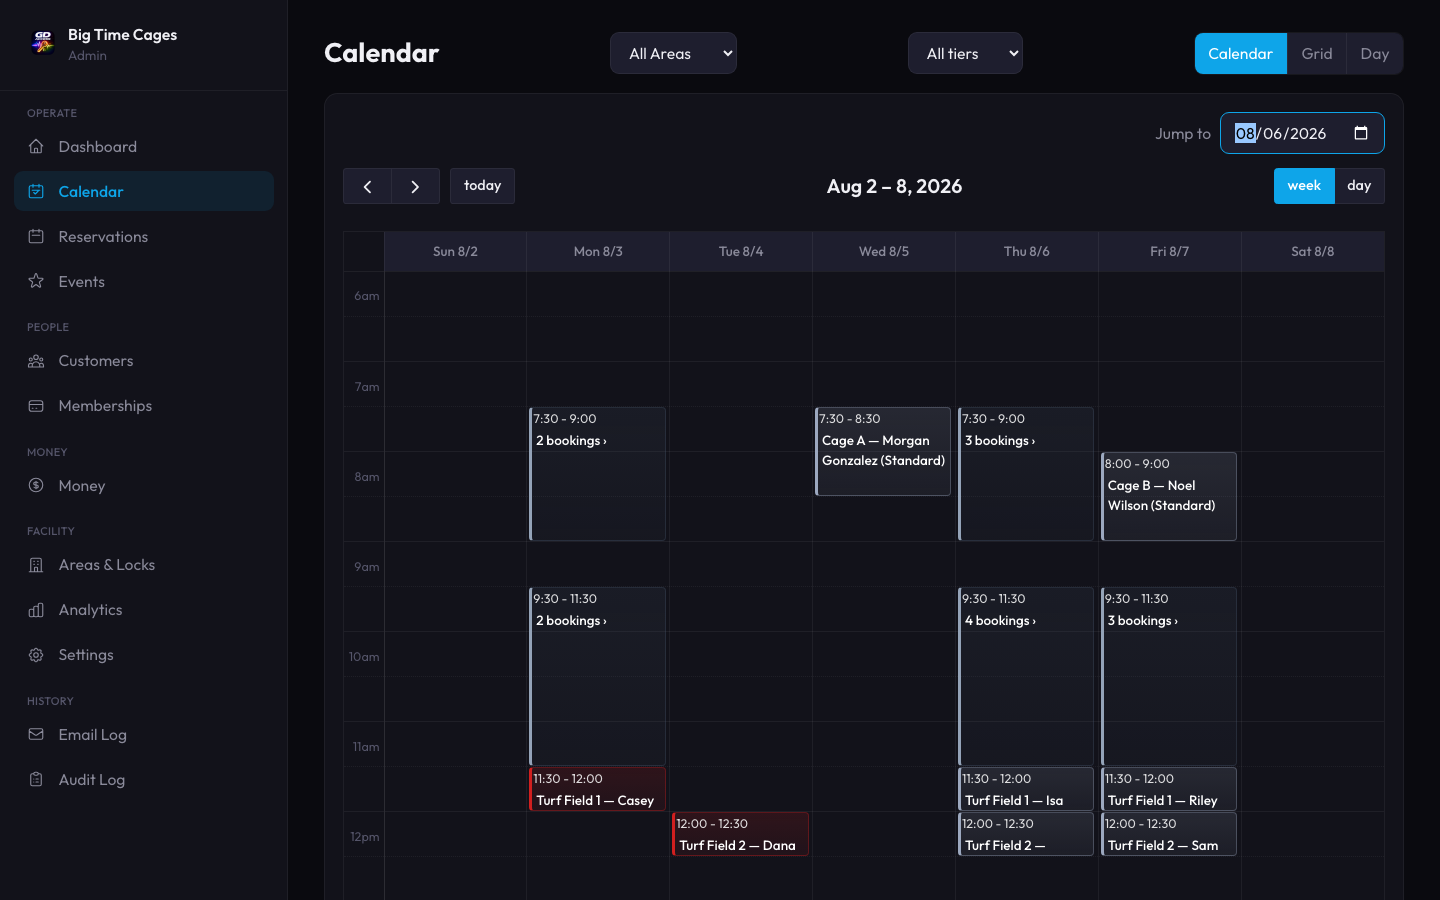Open the All tiers dropdown
Screen dimensions: 1440x900
(x=965, y=54)
